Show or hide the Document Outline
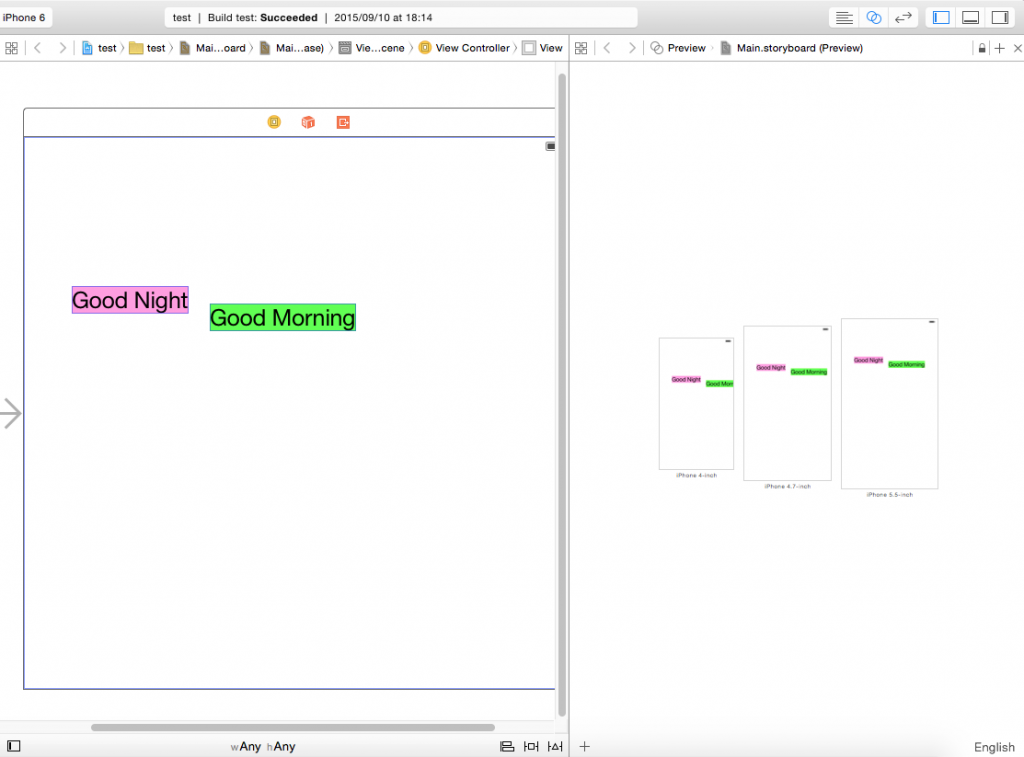1024x757 pixels. click(13, 746)
